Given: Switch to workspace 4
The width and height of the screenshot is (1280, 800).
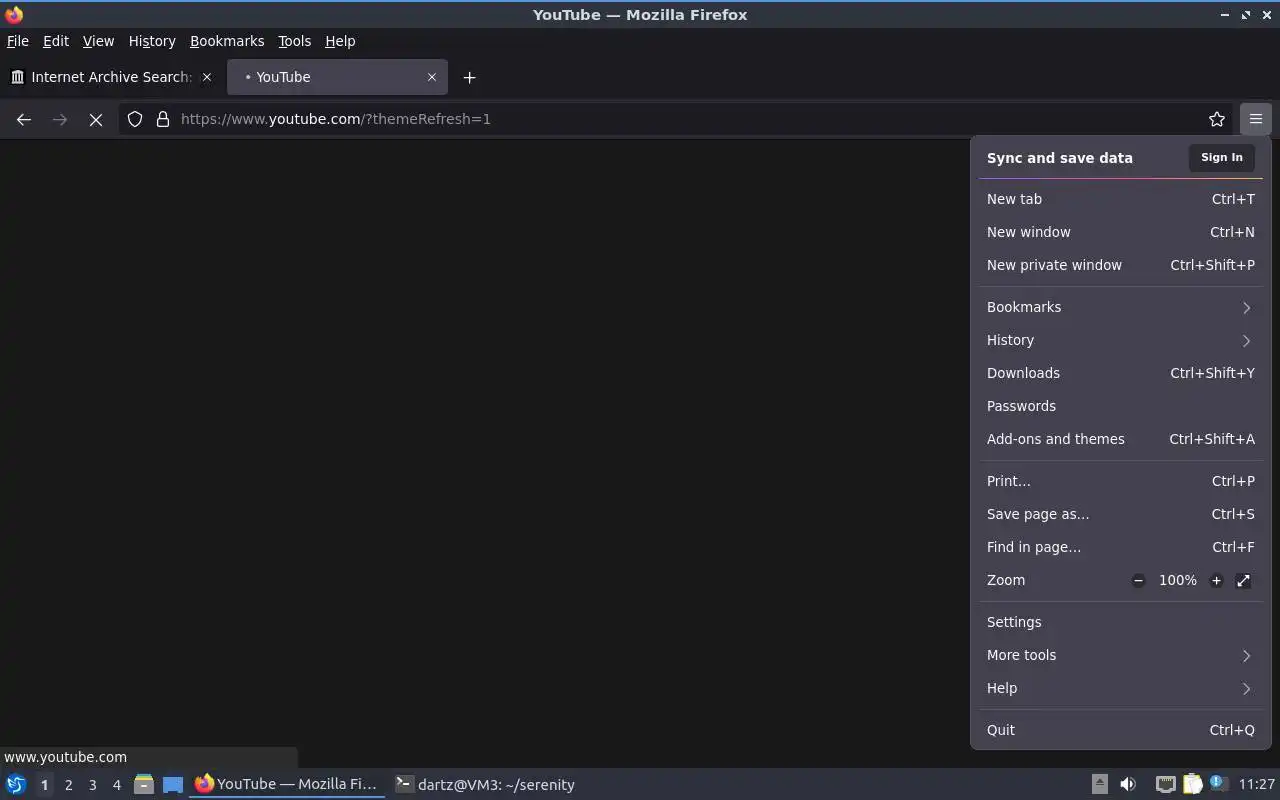Looking at the screenshot, I should [x=116, y=785].
